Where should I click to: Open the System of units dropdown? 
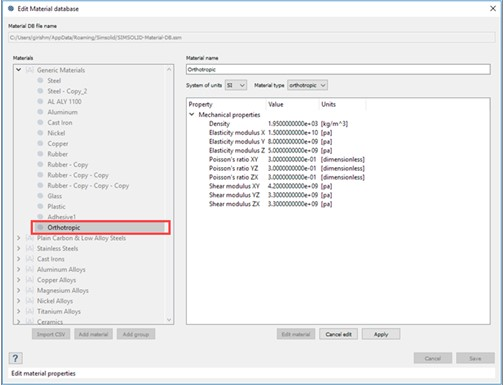[x=236, y=85]
